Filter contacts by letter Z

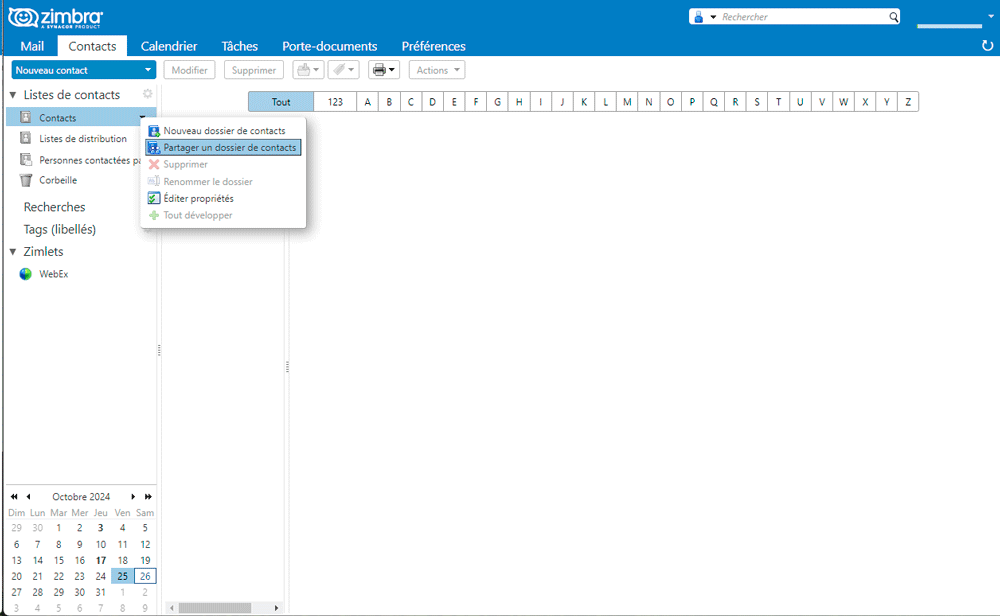coord(908,102)
